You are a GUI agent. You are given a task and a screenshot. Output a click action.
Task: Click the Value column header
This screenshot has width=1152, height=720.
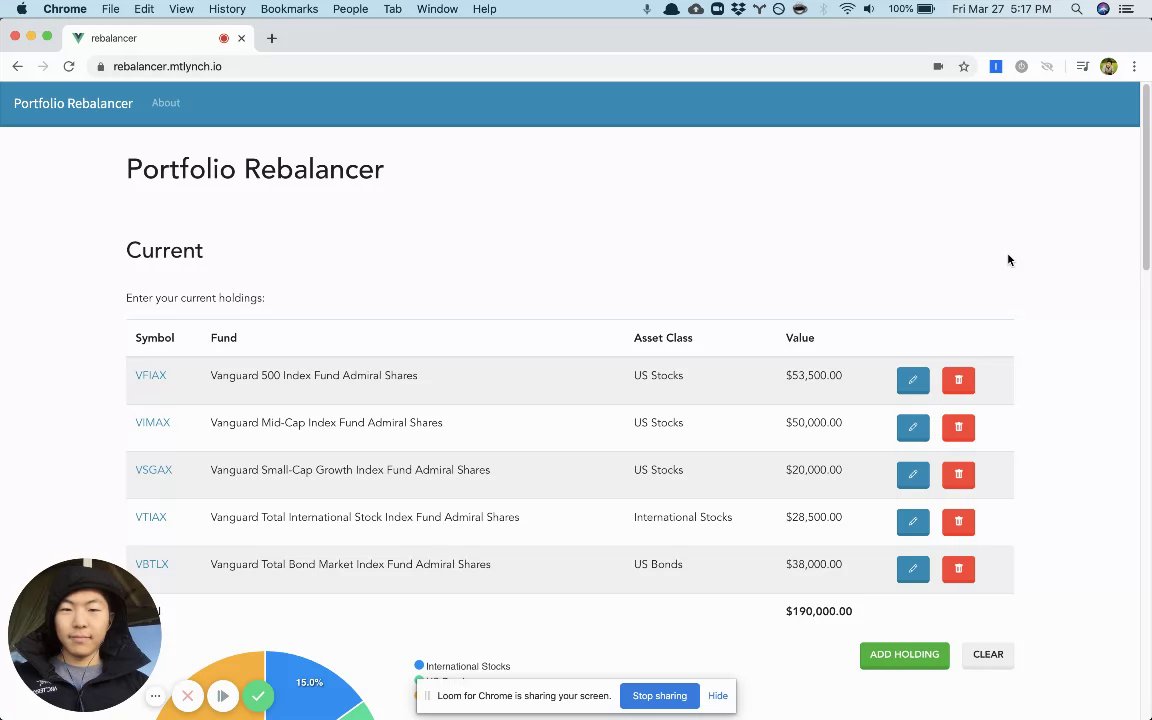pos(799,338)
